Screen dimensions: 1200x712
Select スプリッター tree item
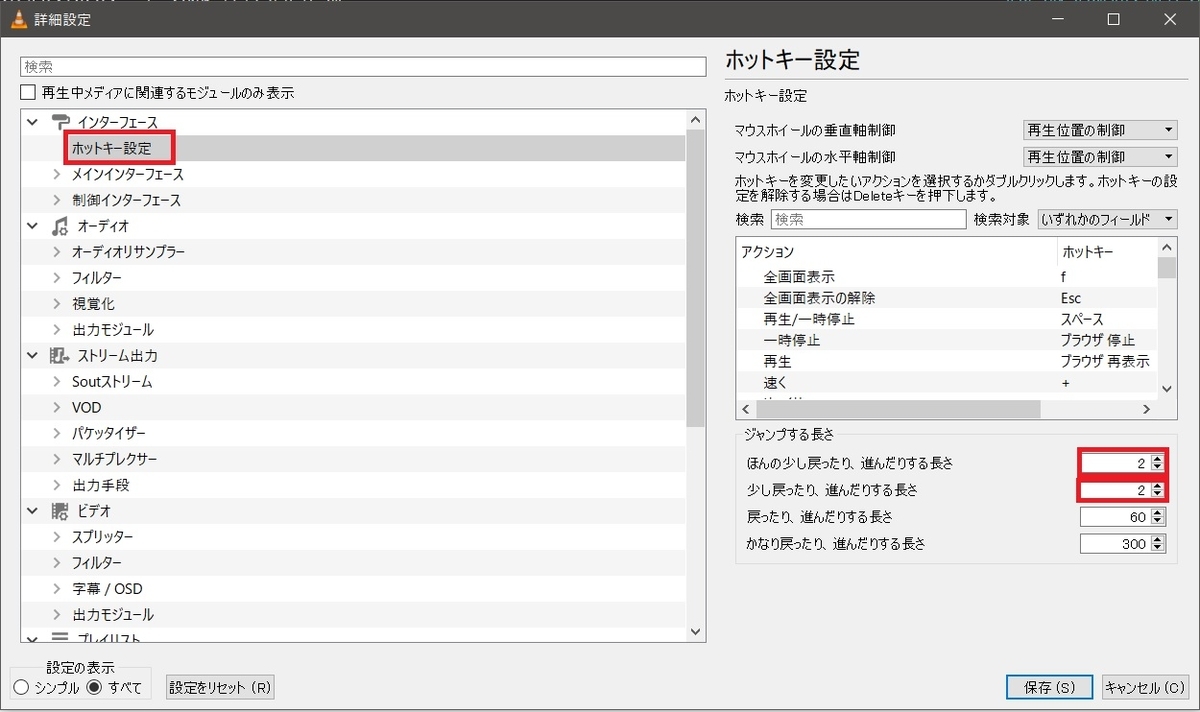point(103,537)
